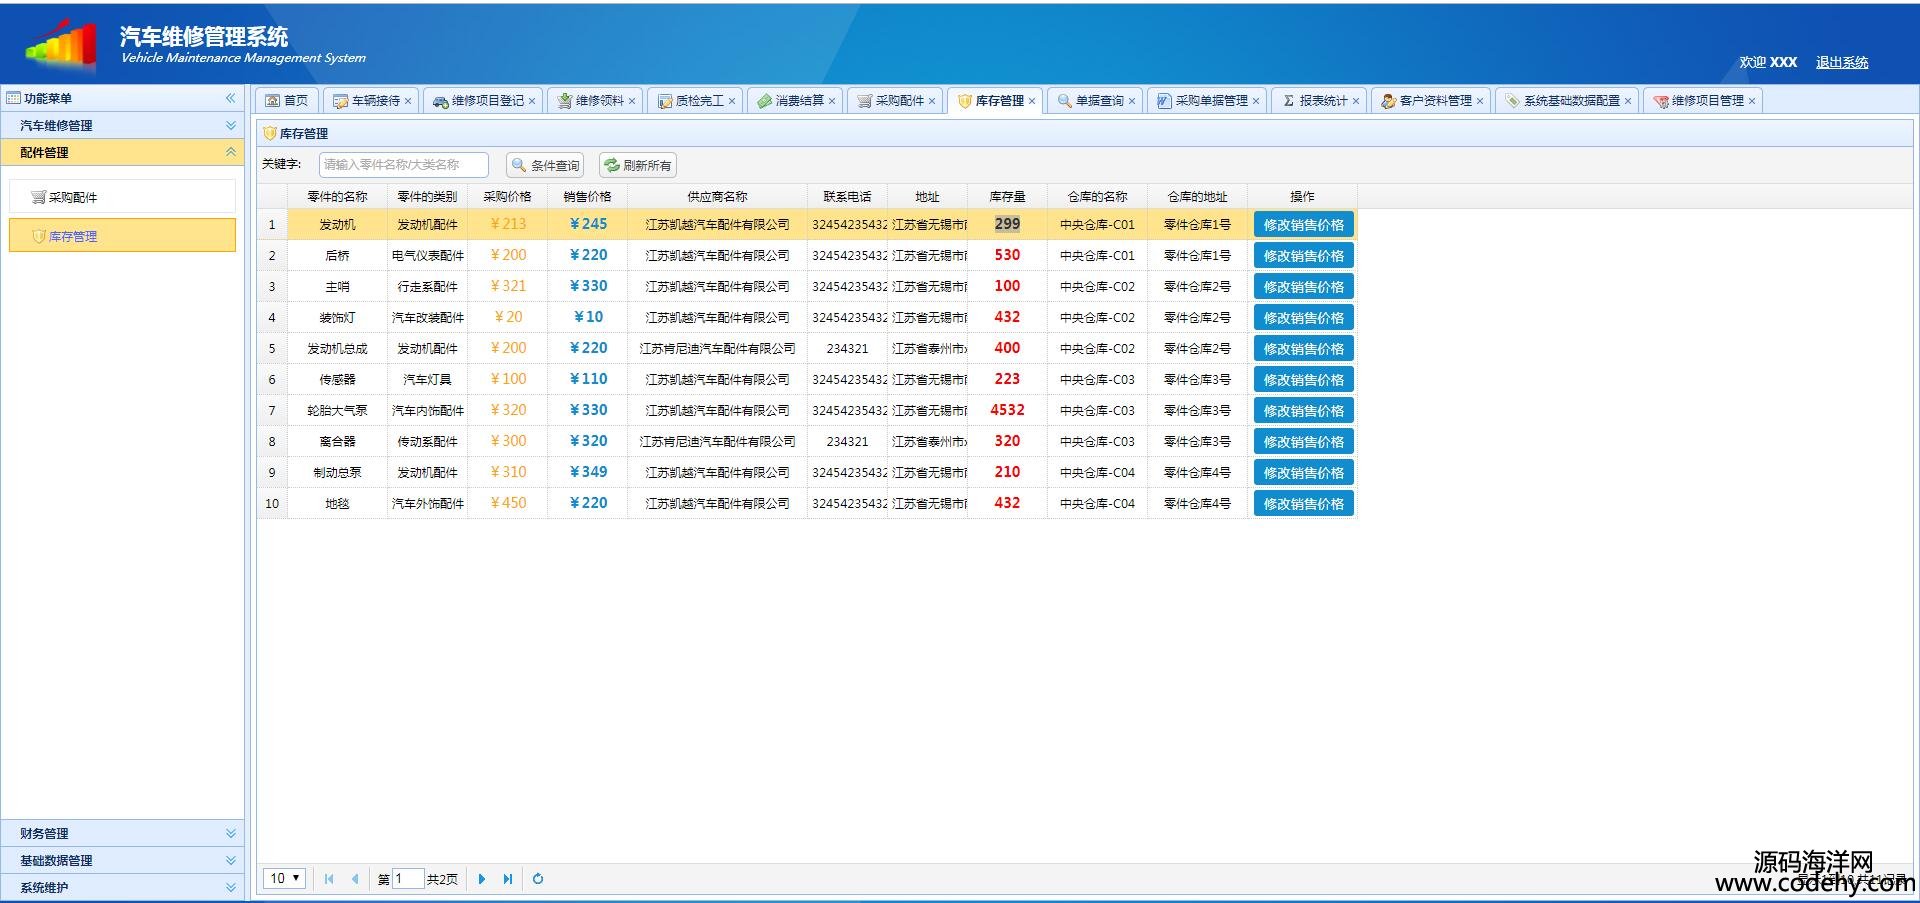The height and width of the screenshot is (903, 1920).
Task: Jump to last page icon
Action: click(x=508, y=879)
